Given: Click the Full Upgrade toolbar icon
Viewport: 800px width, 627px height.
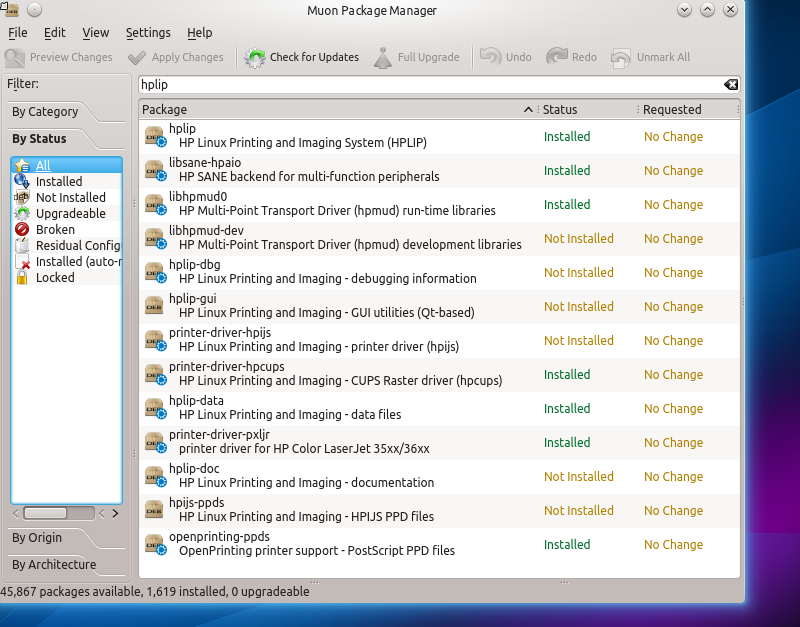Looking at the screenshot, I should coord(383,58).
